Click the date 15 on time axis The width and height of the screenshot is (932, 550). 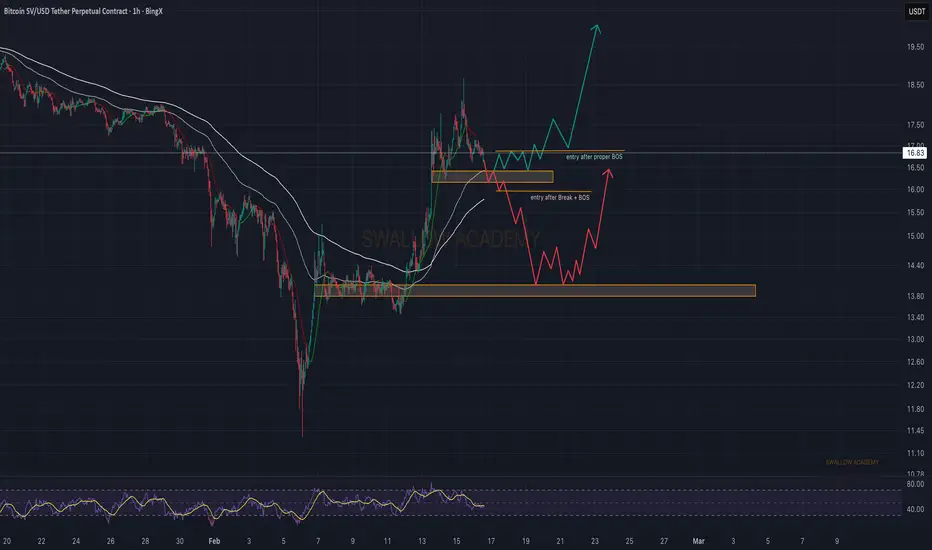(x=456, y=541)
